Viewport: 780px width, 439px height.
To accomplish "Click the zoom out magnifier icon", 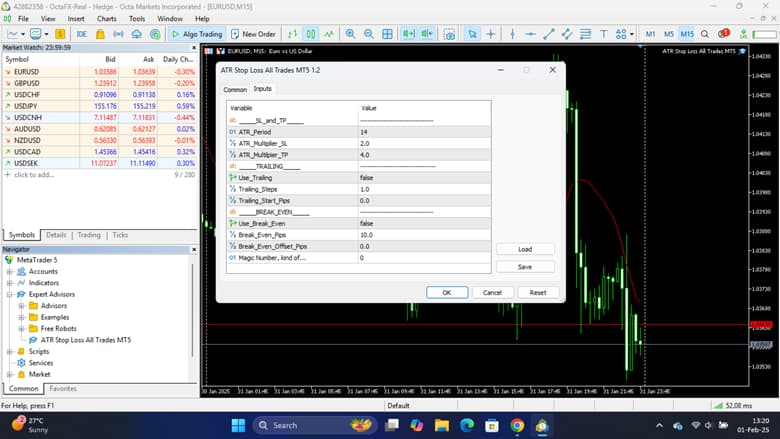I will (x=369, y=34).
